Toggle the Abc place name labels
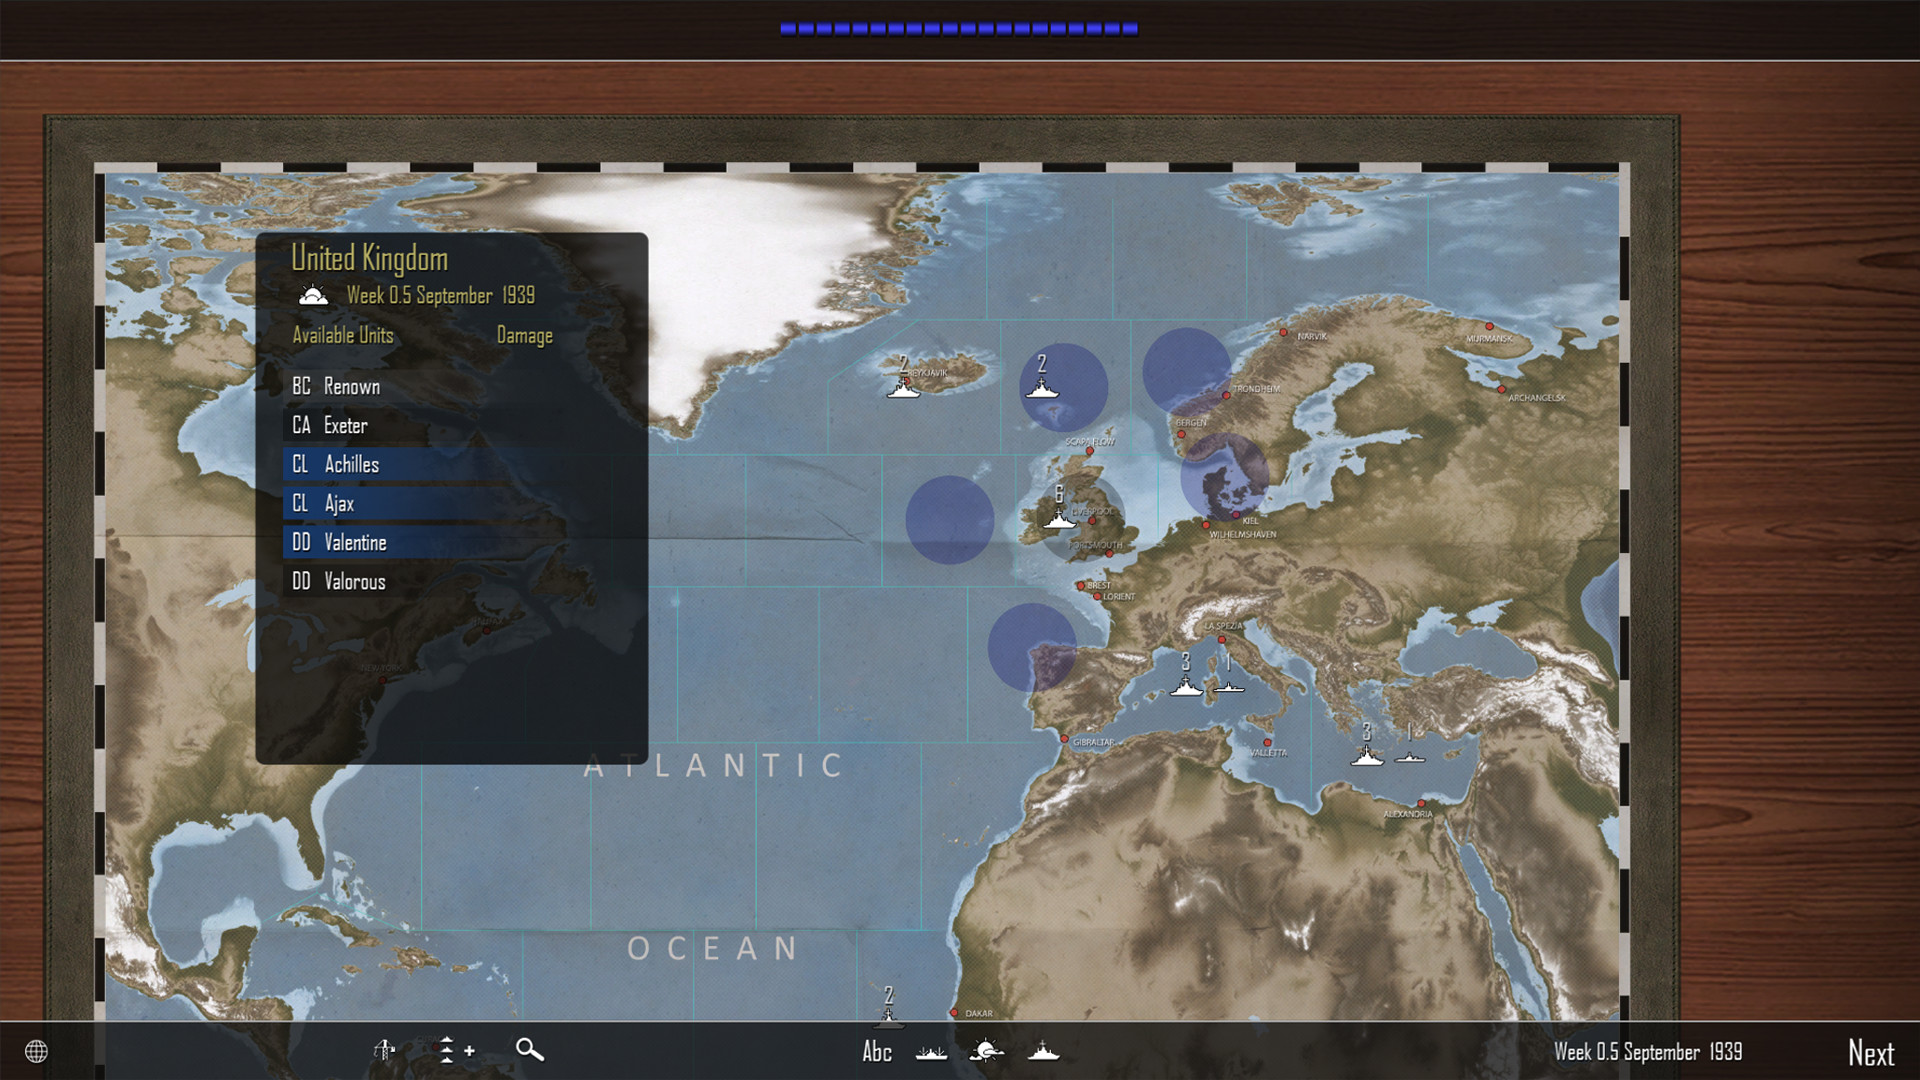The width and height of the screenshot is (1920, 1080). 877,1051
